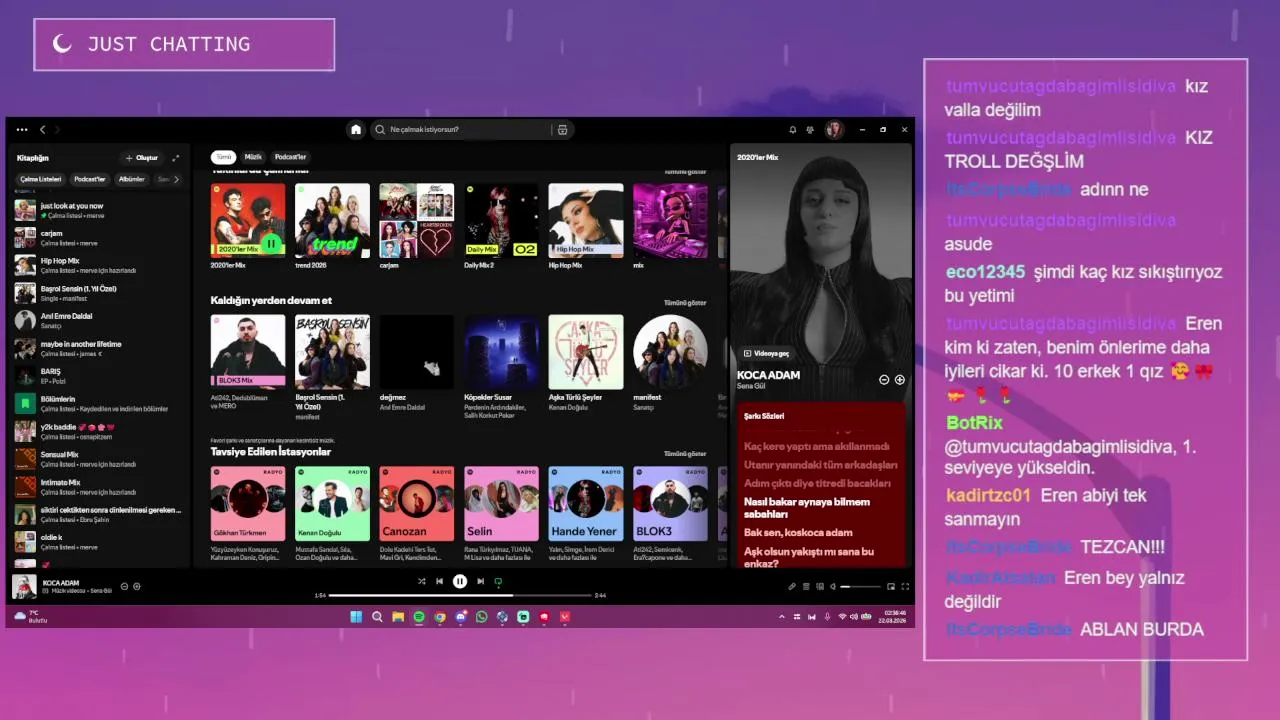Open 'just look at you now' playlist
This screenshot has height=720, width=1280.
point(100,210)
